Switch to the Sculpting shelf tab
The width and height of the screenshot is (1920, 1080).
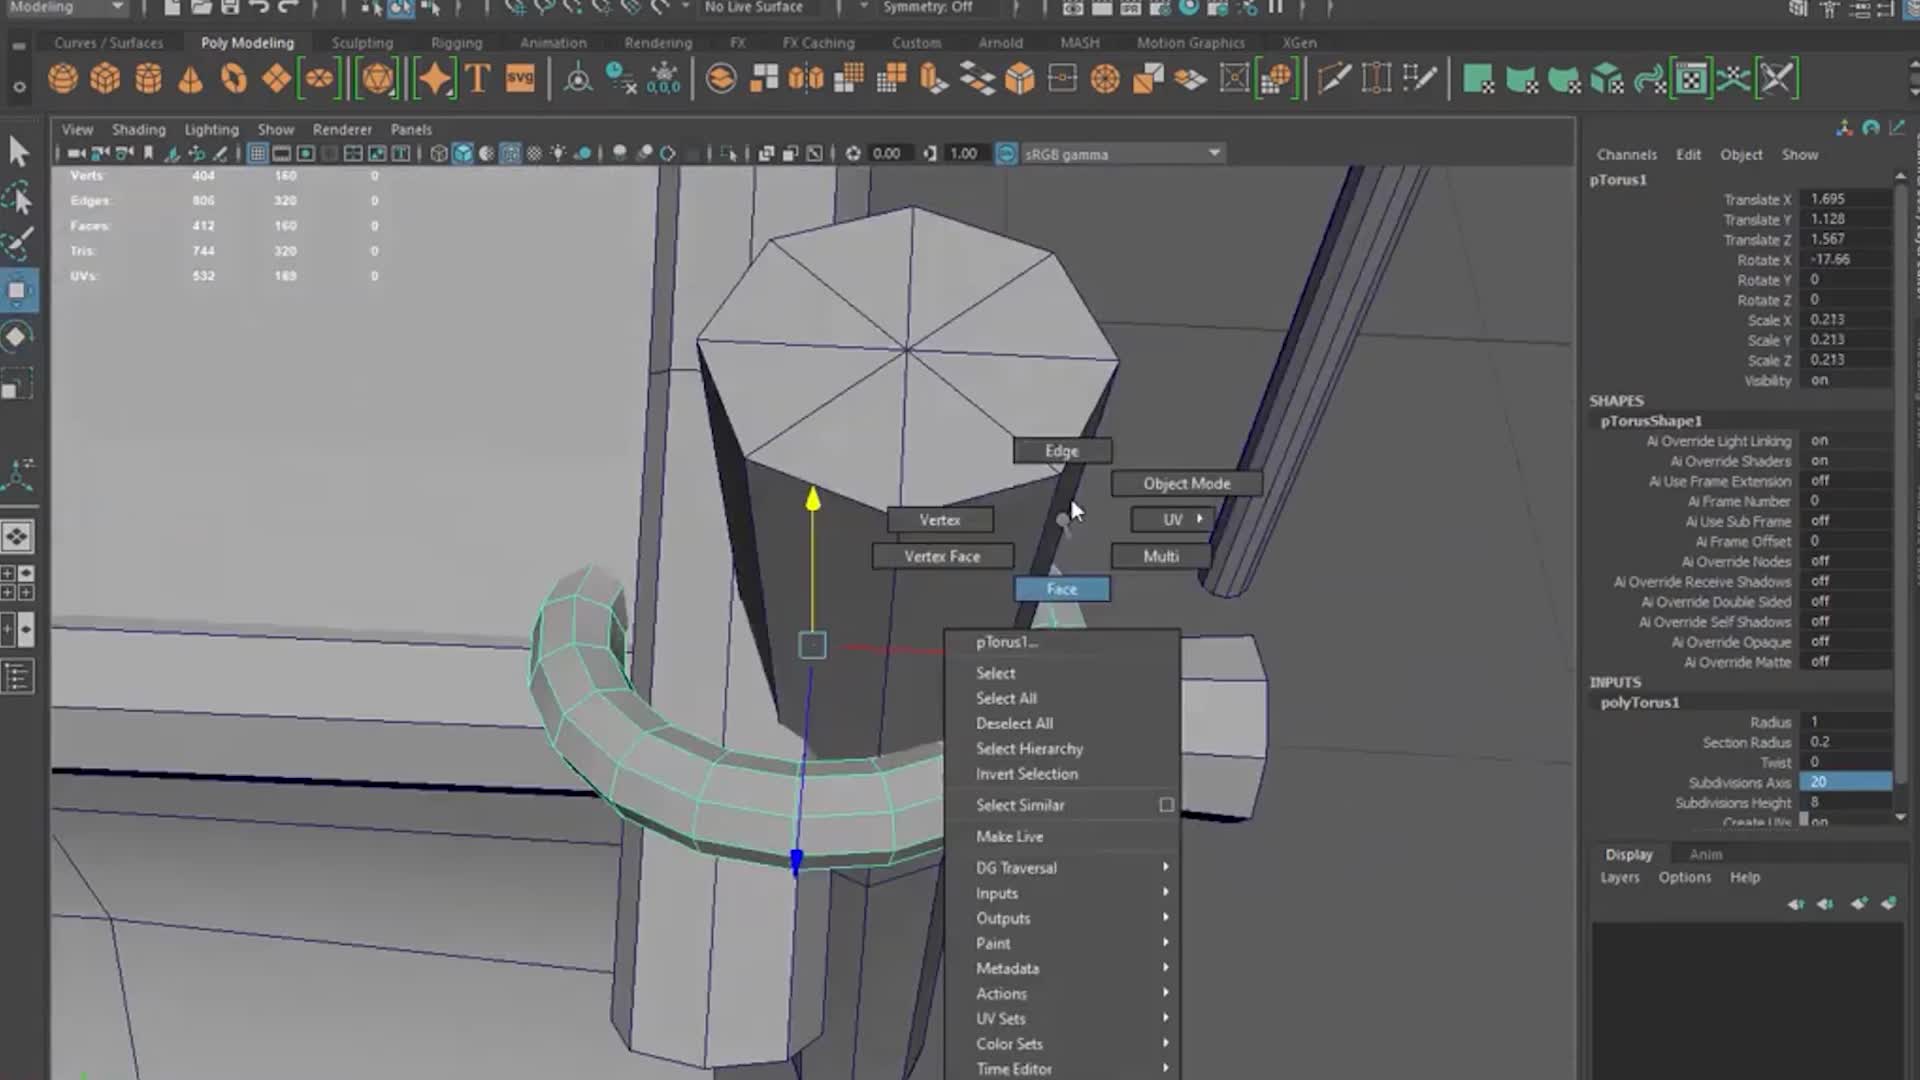click(362, 43)
